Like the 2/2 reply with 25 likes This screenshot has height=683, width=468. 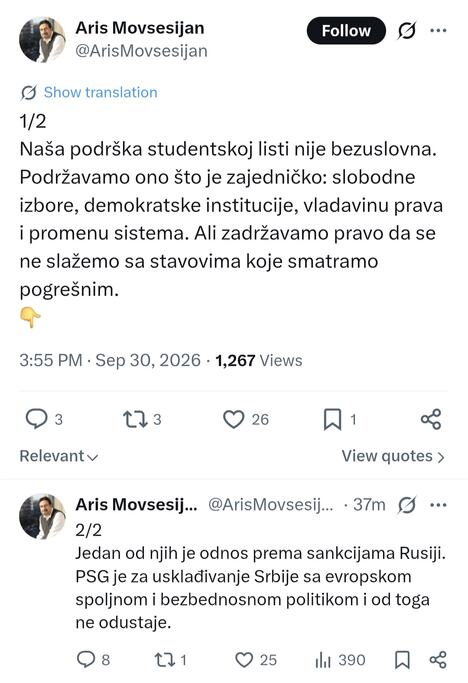pos(256,659)
